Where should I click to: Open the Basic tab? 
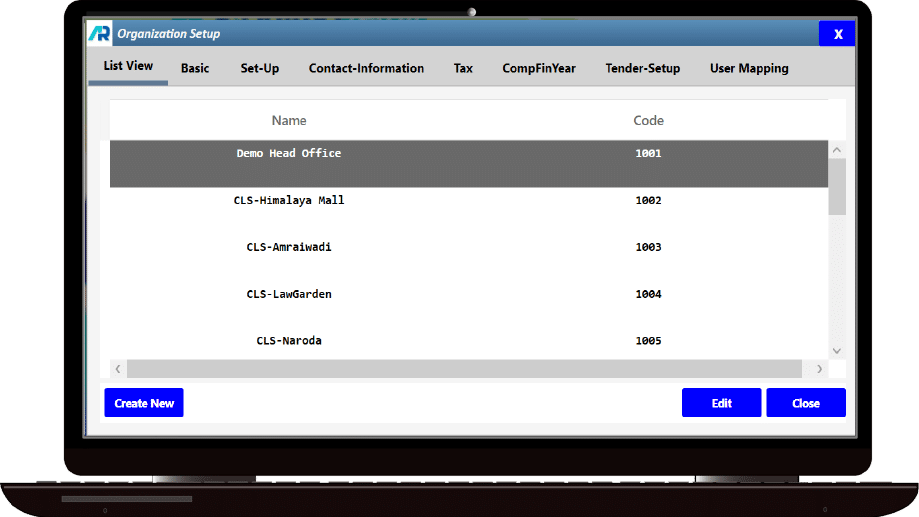point(195,68)
